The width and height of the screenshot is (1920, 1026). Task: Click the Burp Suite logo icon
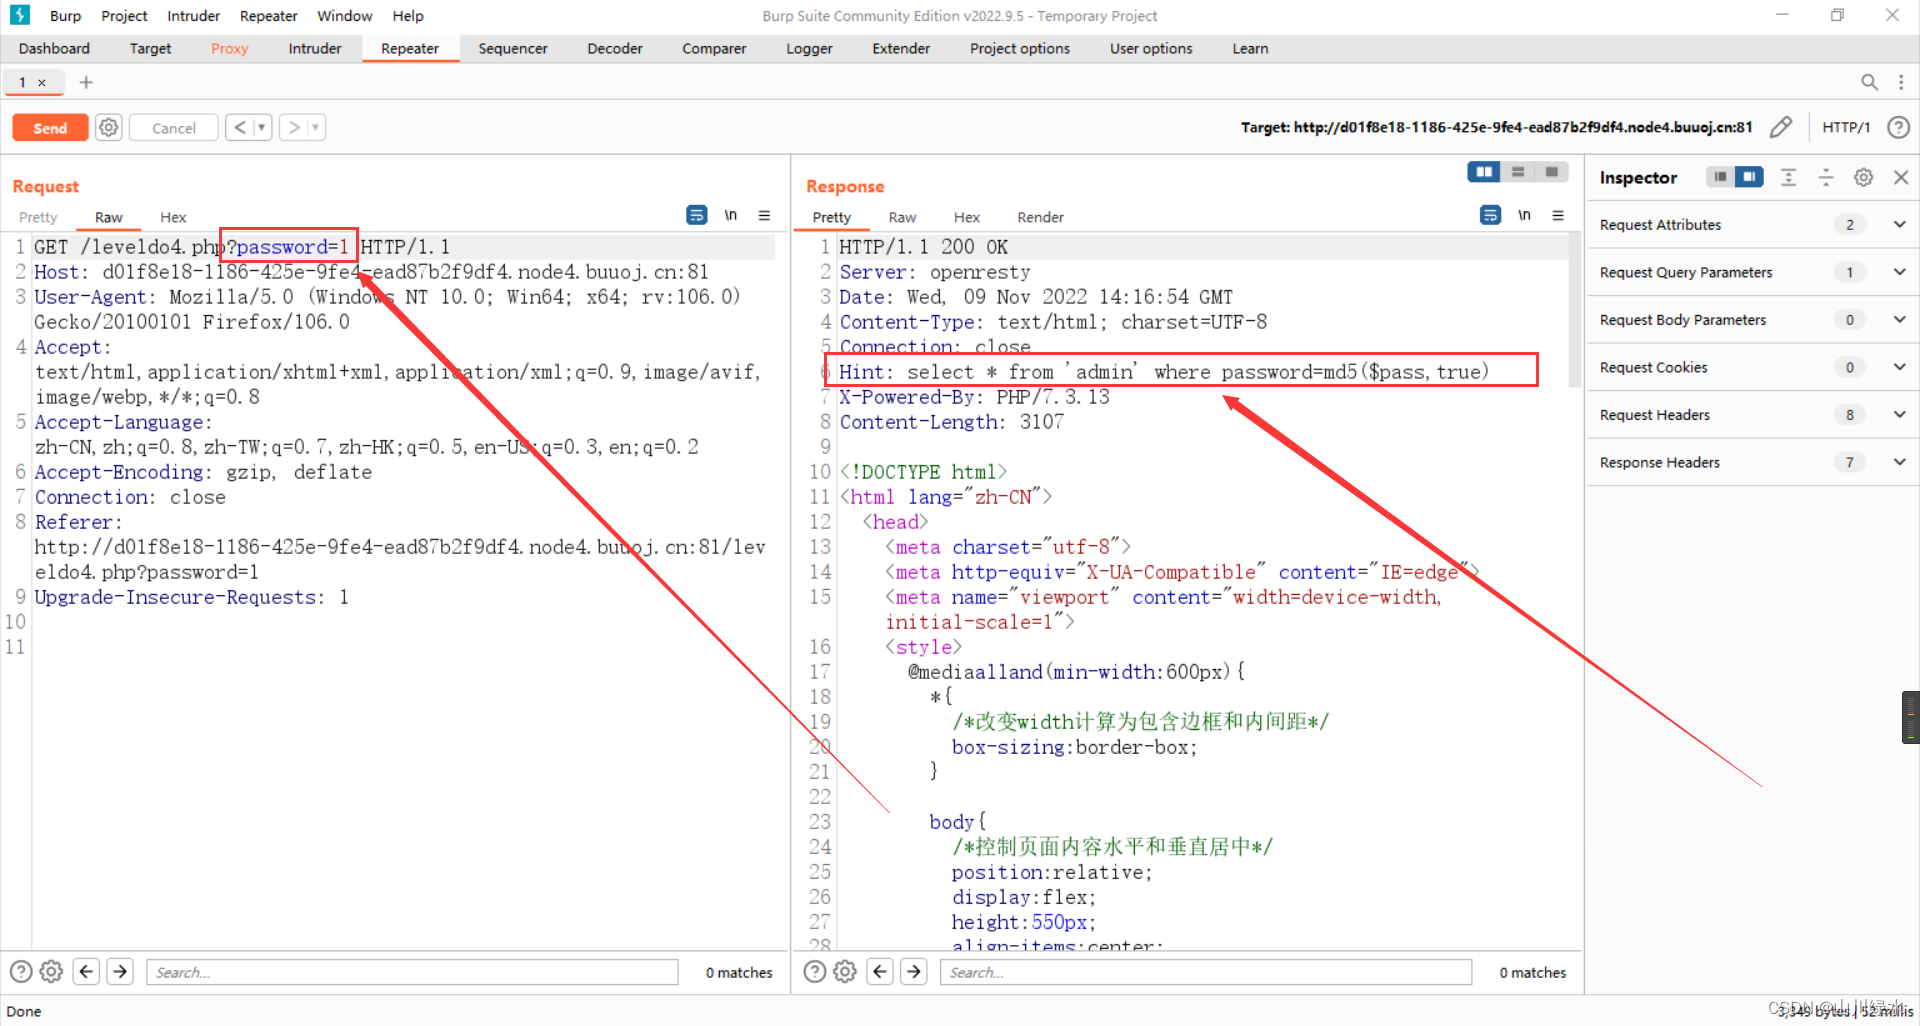19,15
